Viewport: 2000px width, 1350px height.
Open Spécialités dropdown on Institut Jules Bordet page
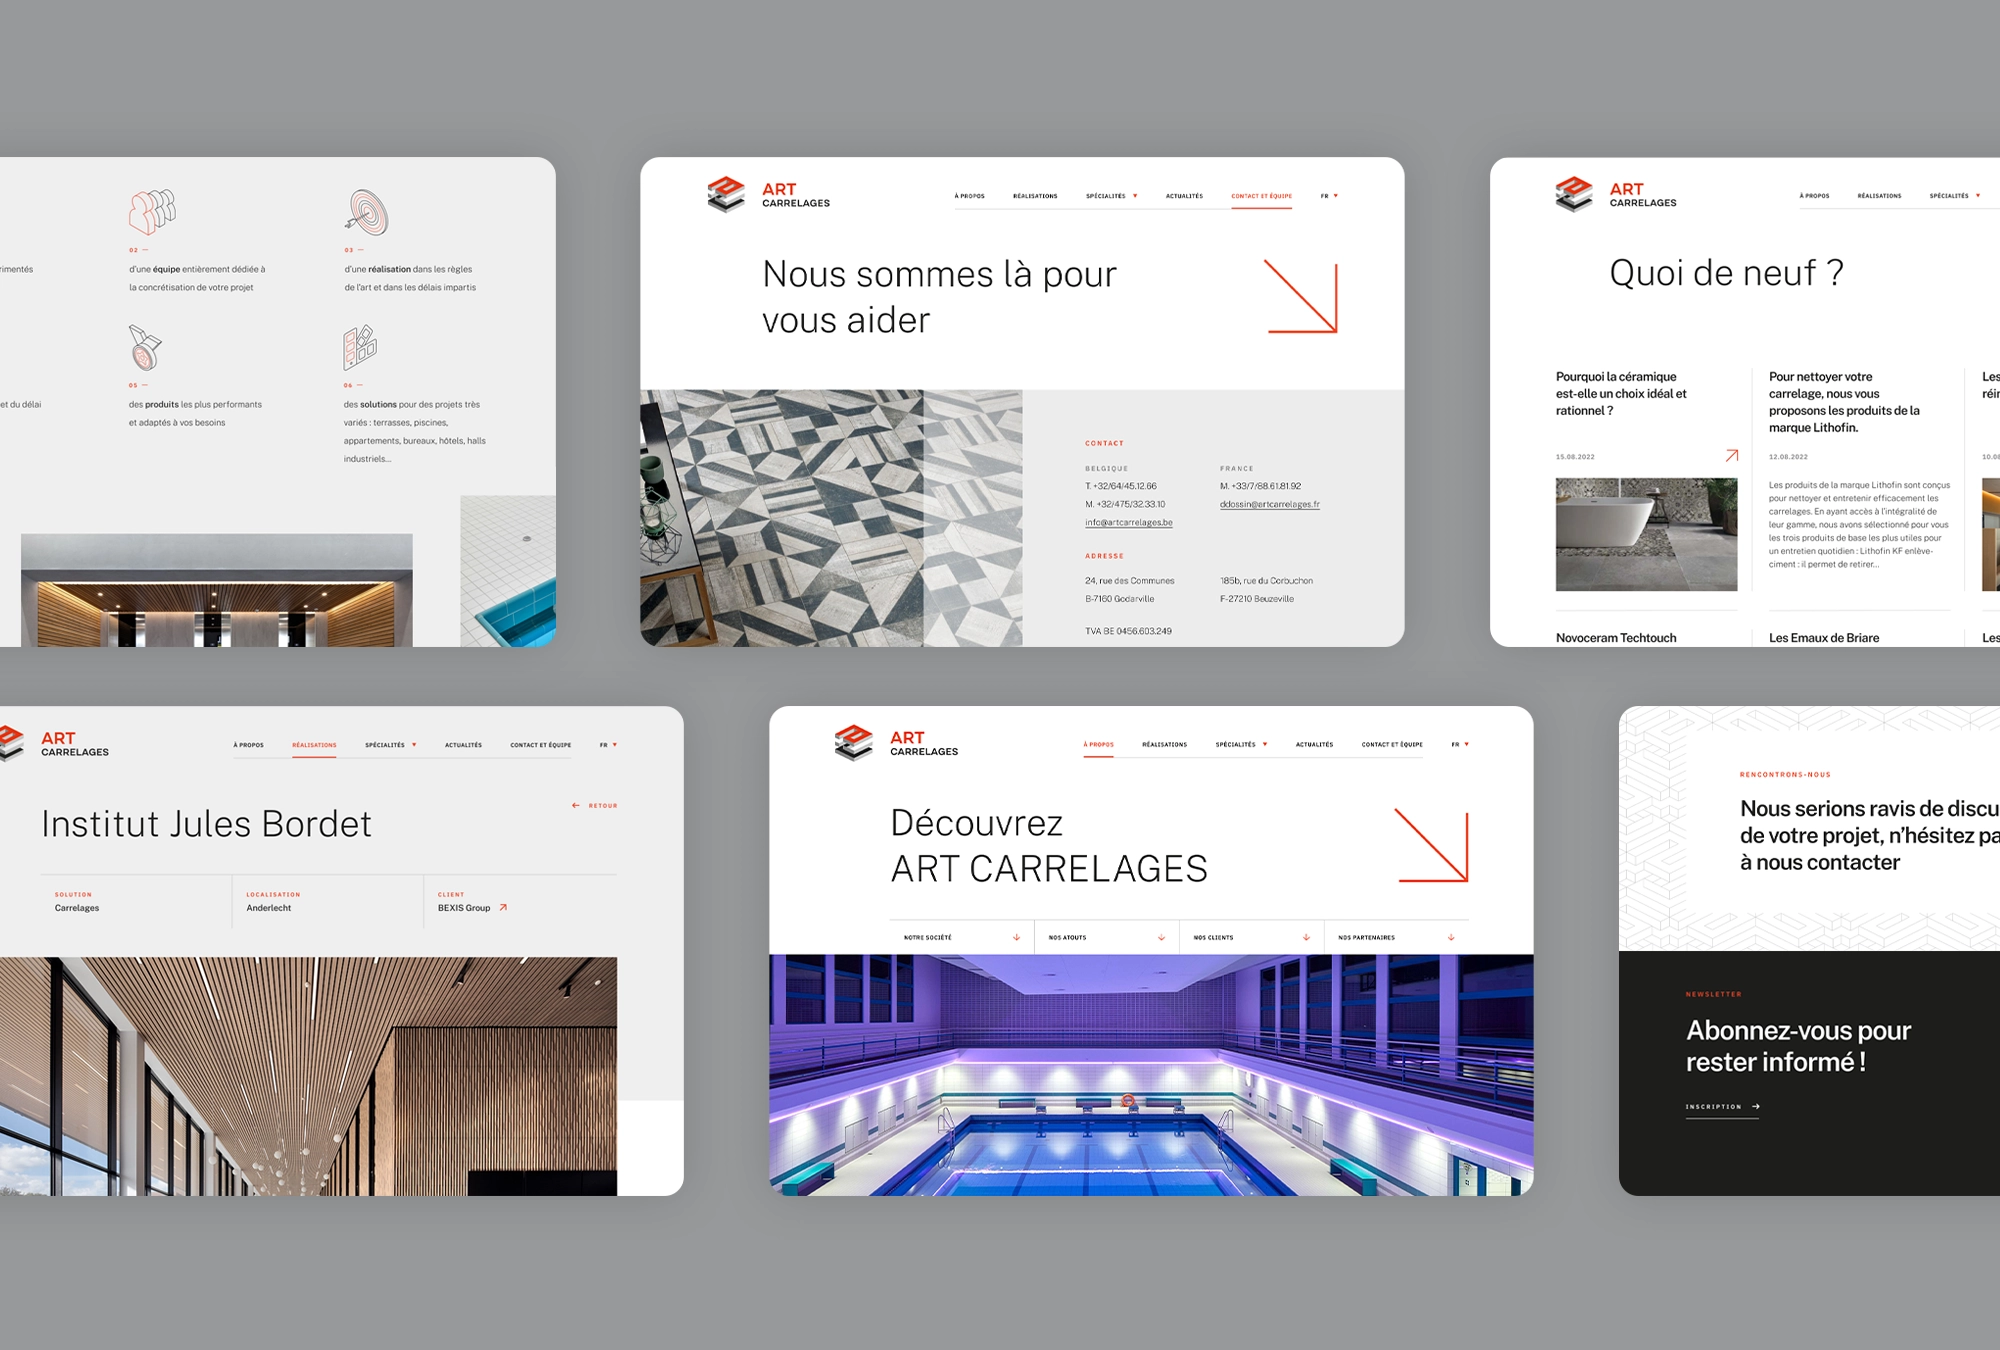click(x=390, y=745)
